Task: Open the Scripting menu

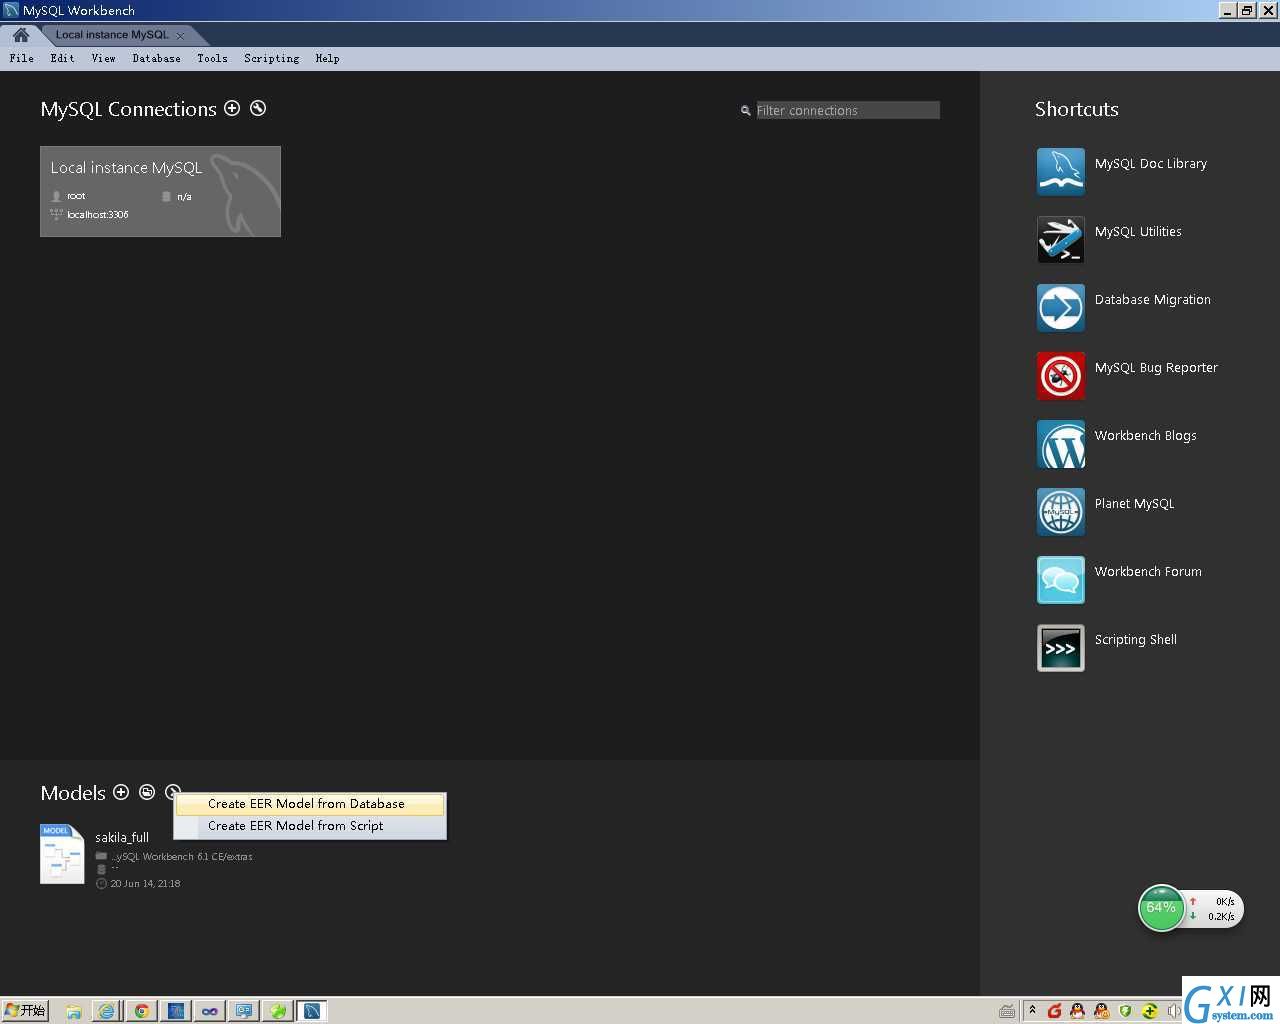Action: click(272, 59)
